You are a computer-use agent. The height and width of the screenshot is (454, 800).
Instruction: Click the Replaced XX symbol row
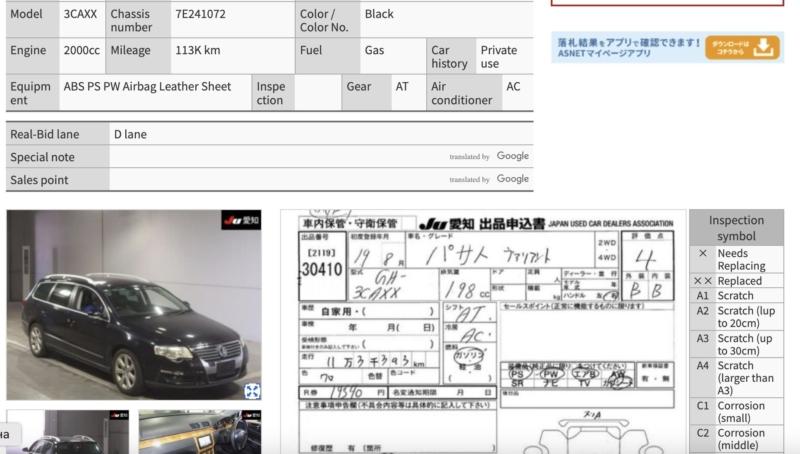(736, 281)
